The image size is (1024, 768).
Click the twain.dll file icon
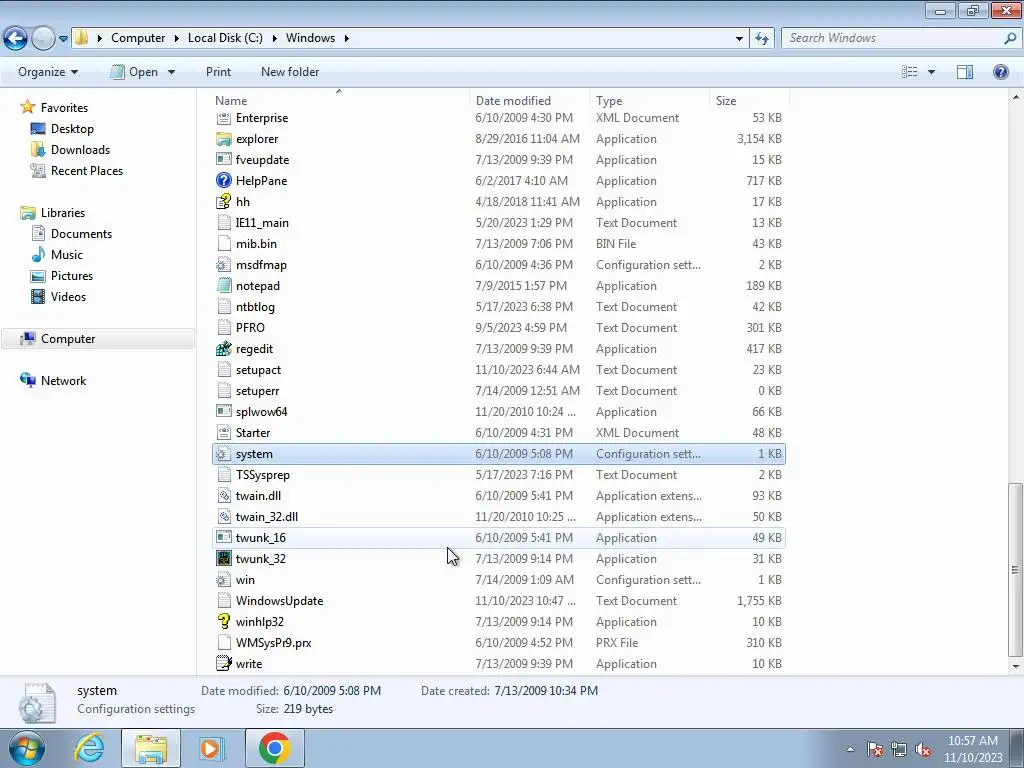(223, 496)
